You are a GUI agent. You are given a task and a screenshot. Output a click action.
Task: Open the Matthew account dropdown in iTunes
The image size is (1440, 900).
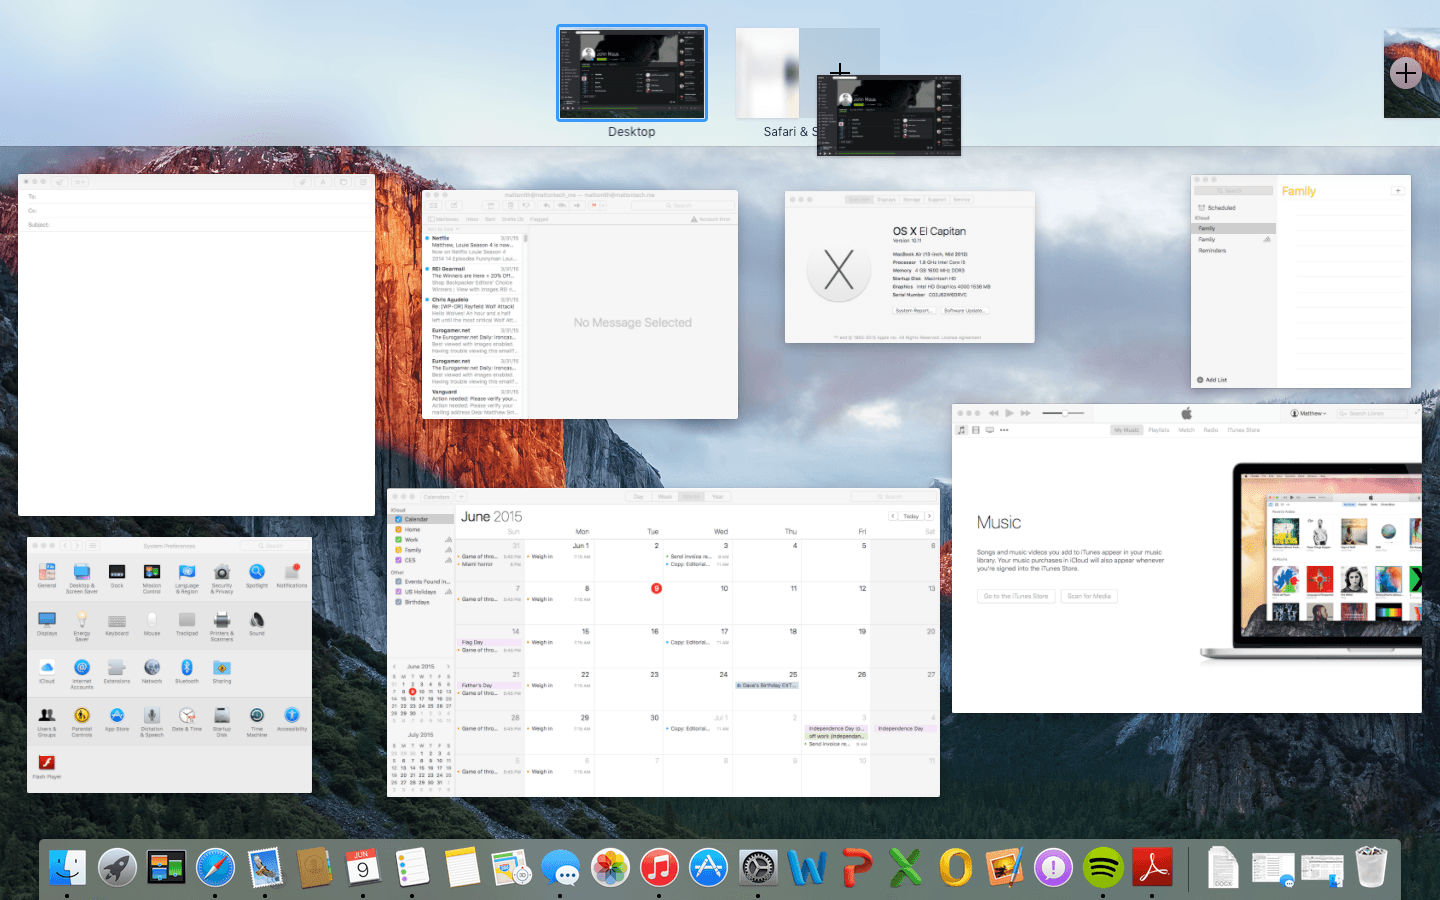(x=1309, y=413)
